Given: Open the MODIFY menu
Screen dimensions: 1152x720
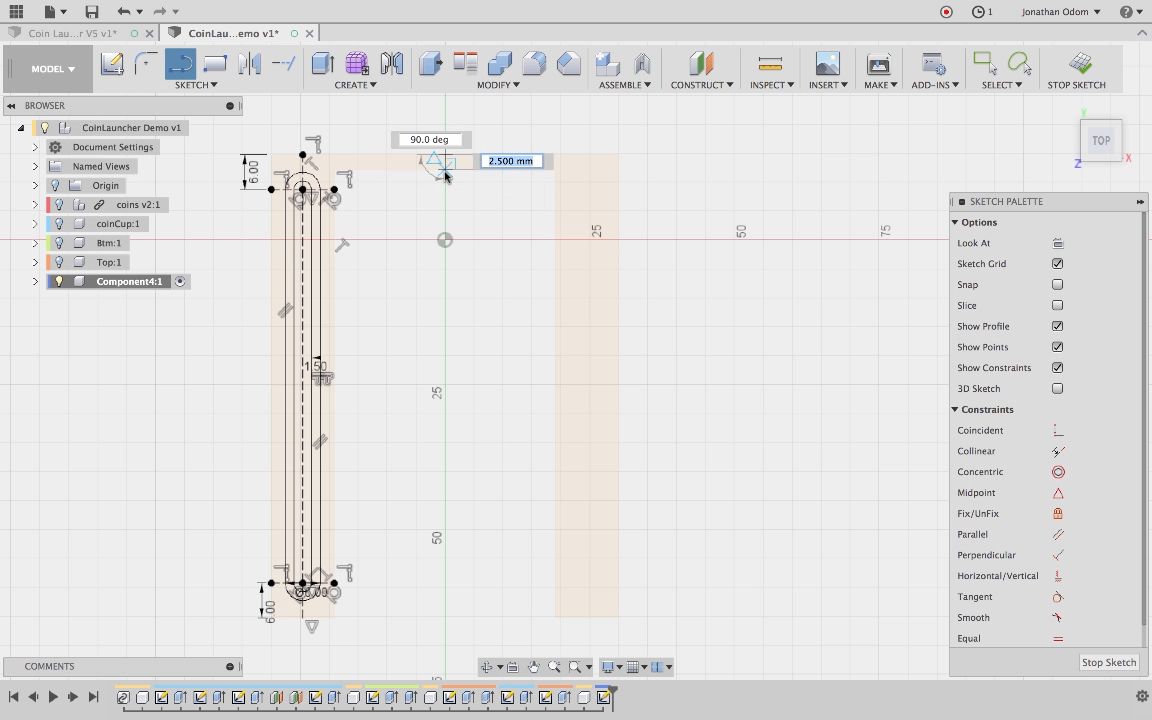Looking at the screenshot, I should pyautogui.click(x=497, y=85).
